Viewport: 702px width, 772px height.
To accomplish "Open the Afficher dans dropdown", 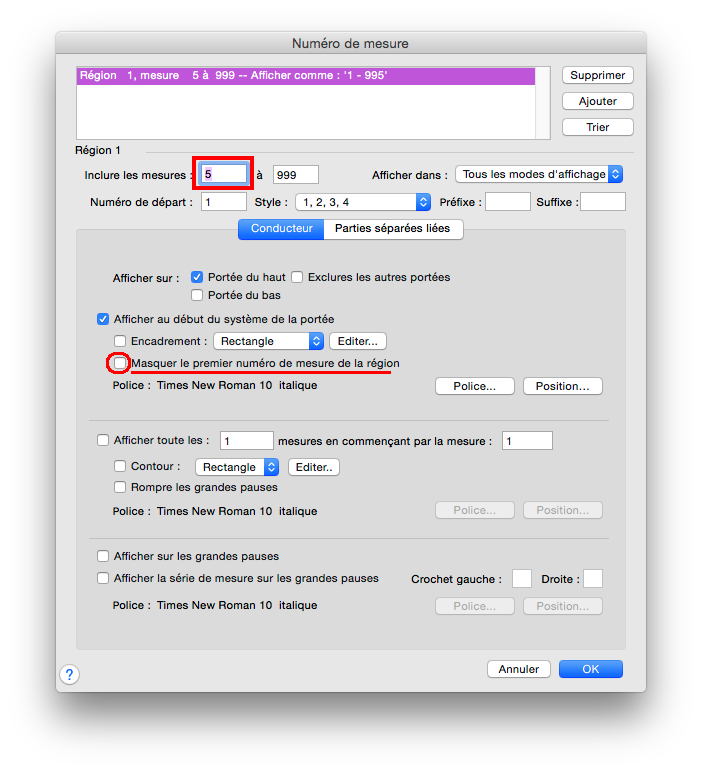I will (x=539, y=174).
